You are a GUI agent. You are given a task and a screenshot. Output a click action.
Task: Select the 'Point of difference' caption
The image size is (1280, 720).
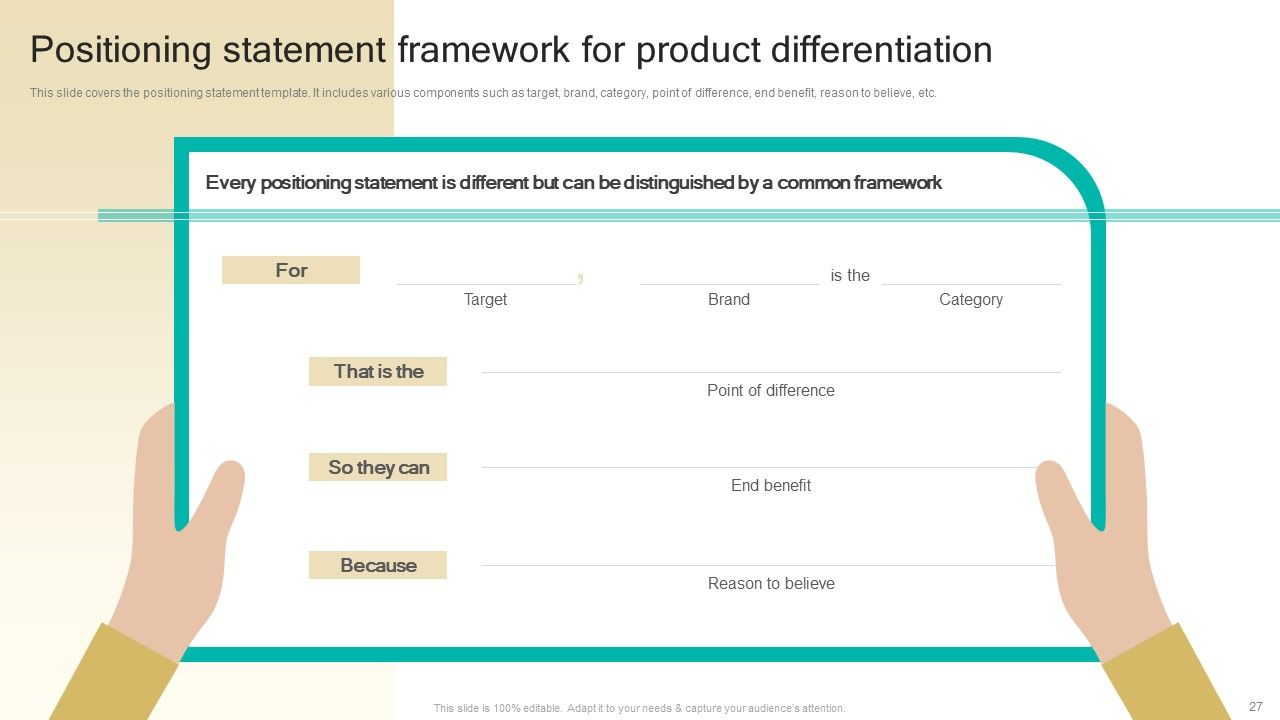[771, 390]
